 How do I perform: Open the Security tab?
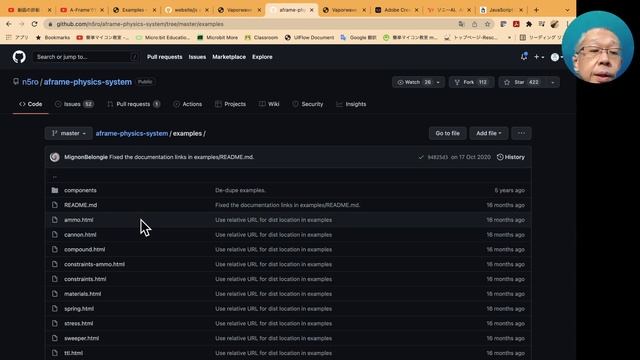click(x=308, y=104)
